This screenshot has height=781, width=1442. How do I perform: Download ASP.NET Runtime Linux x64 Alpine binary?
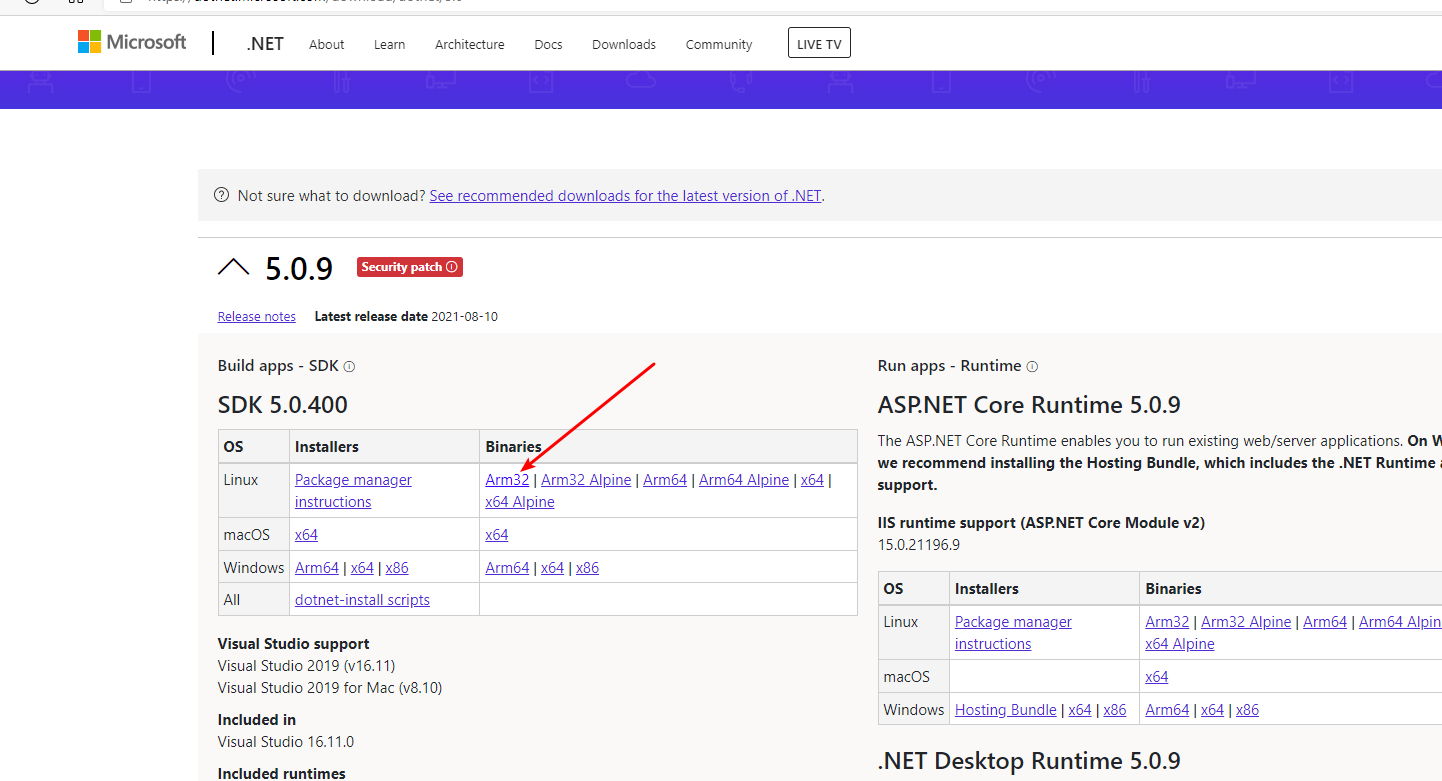pyautogui.click(x=1180, y=644)
